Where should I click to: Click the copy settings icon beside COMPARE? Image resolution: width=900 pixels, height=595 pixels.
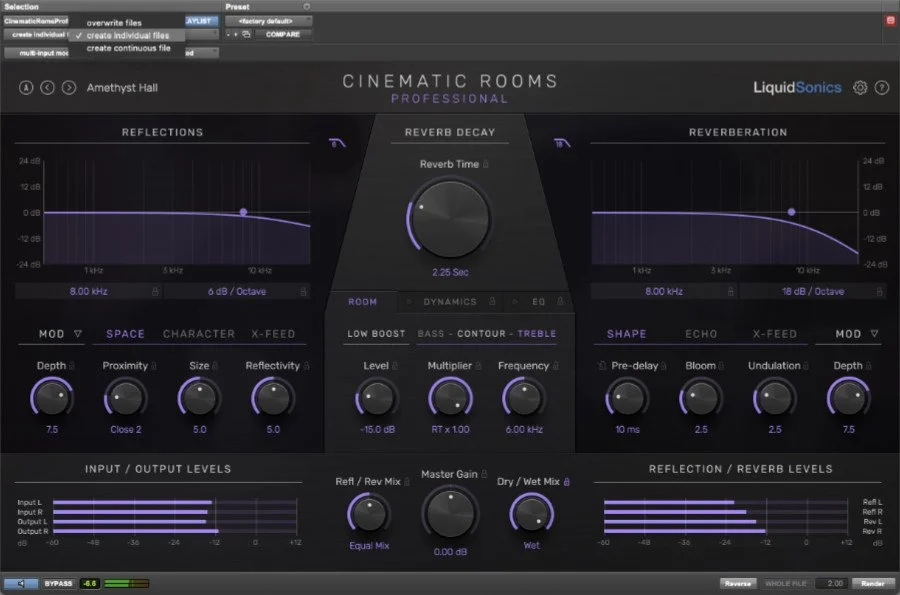[x=246, y=34]
